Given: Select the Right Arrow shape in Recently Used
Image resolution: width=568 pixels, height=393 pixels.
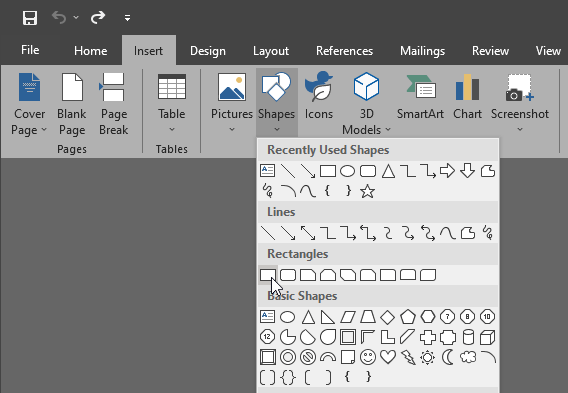Looking at the screenshot, I should tap(447, 171).
